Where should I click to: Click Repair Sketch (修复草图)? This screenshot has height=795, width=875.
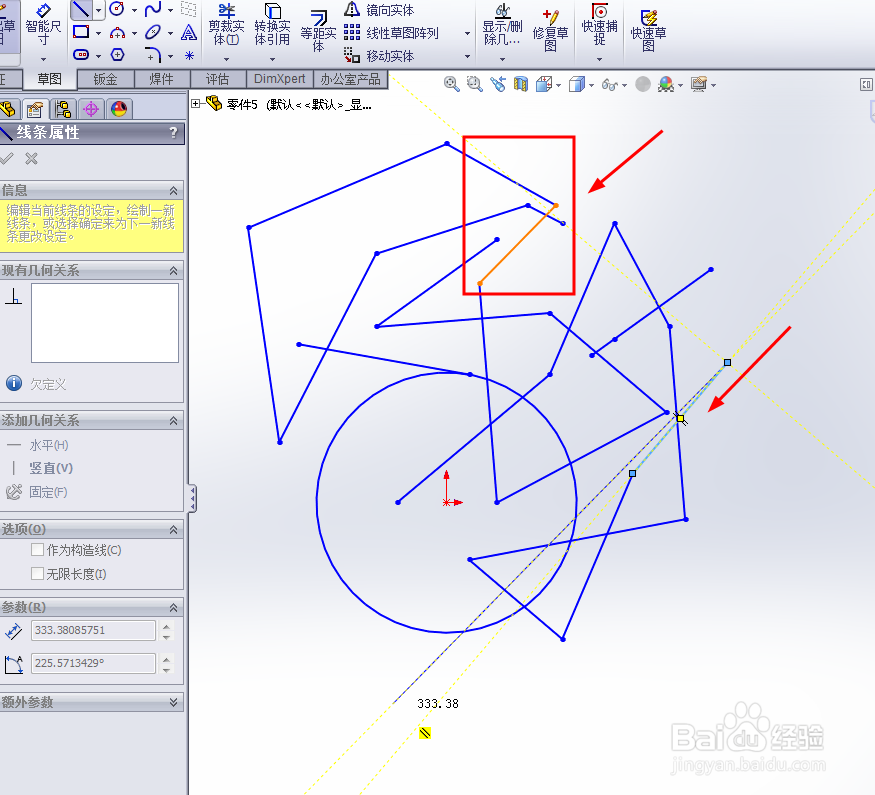tap(550, 31)
